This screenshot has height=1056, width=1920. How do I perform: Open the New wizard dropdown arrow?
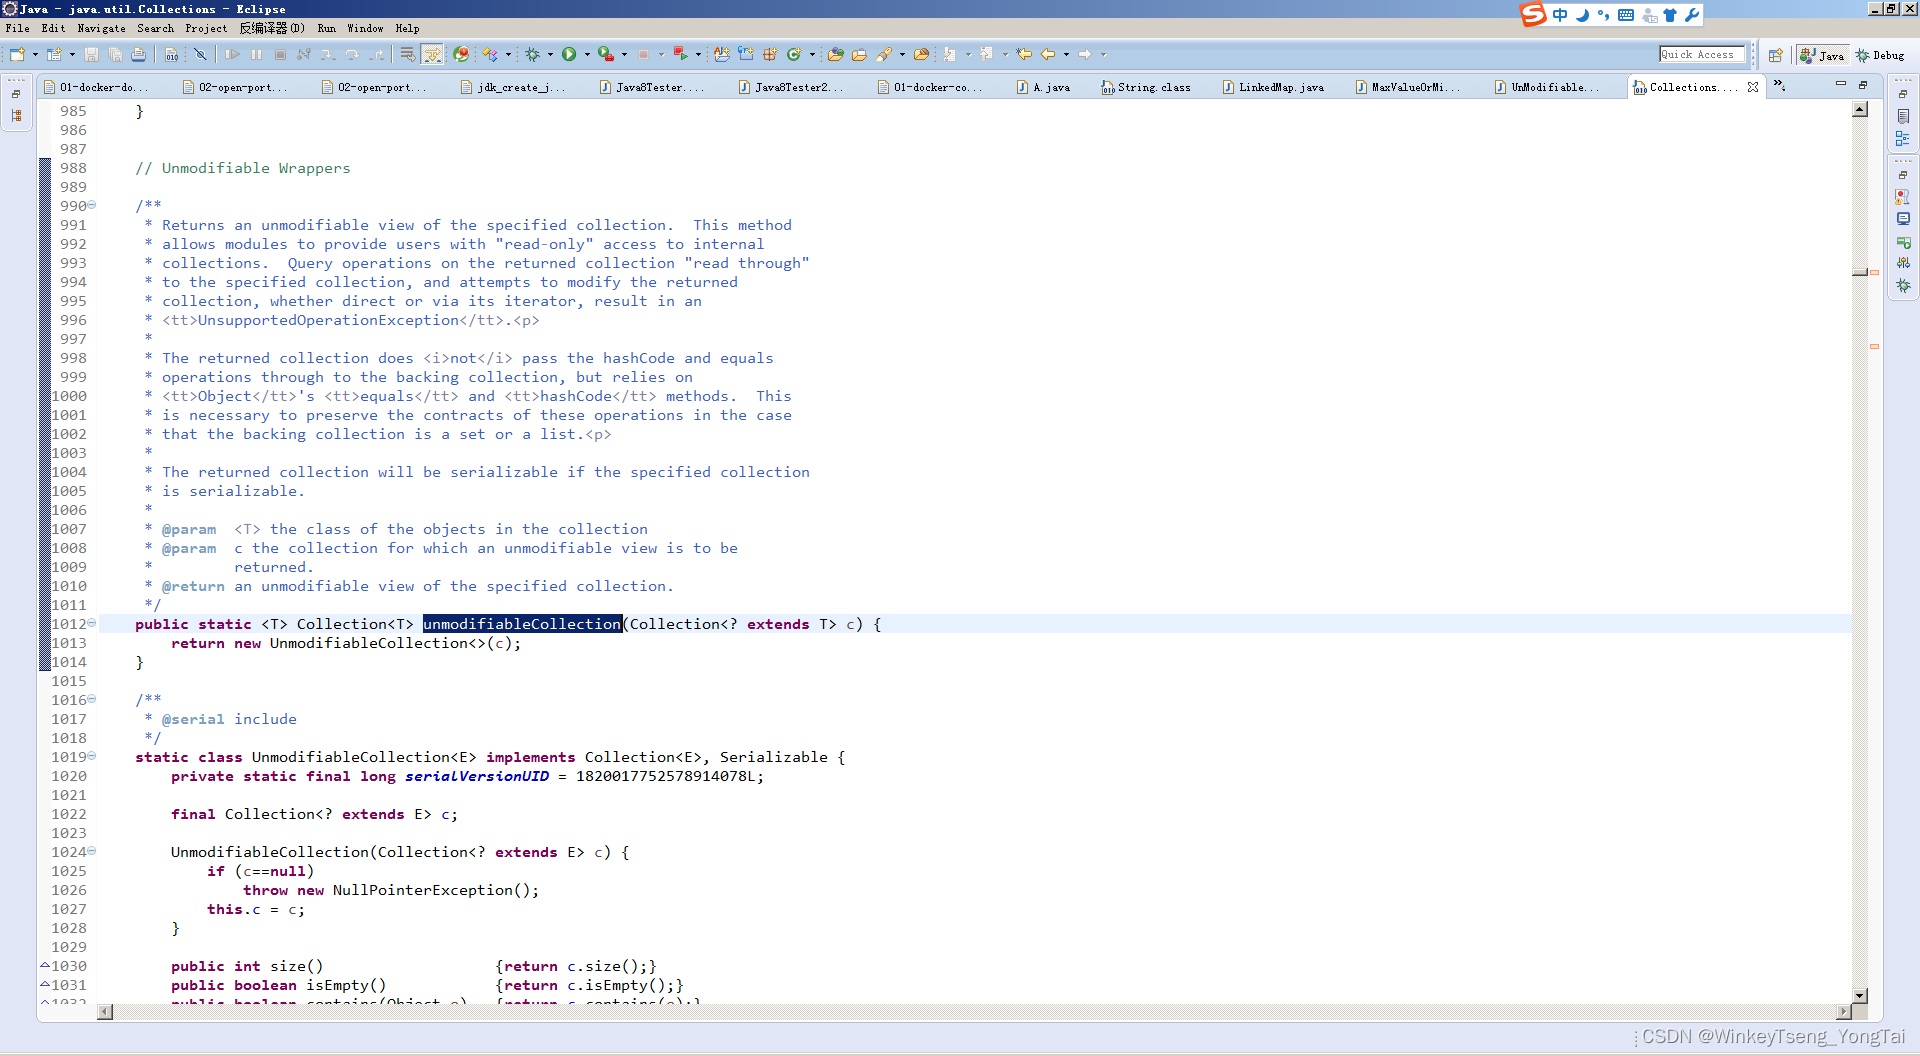point(35,54)
